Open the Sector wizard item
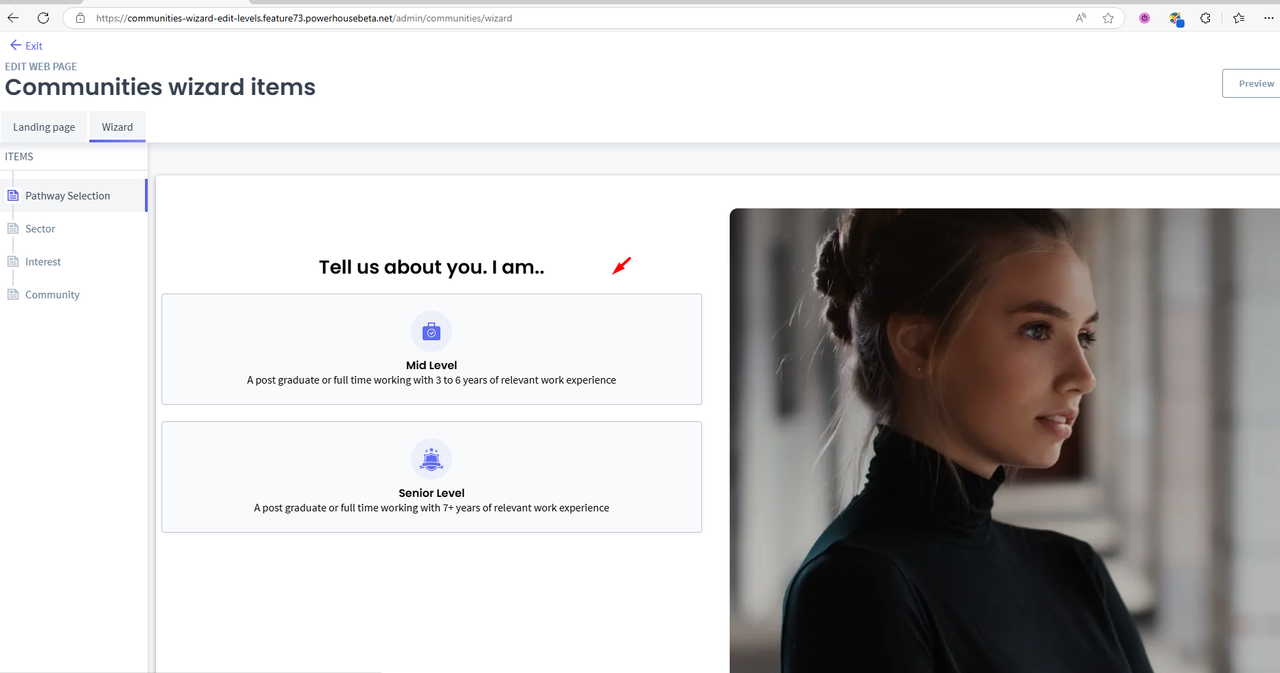 click(x=40, y=229)
